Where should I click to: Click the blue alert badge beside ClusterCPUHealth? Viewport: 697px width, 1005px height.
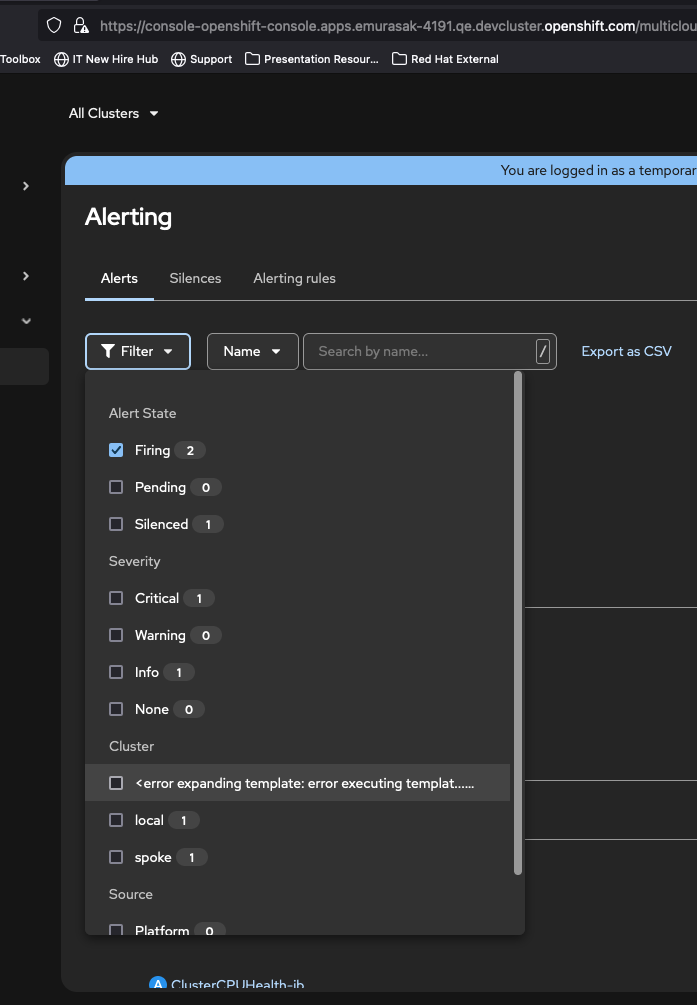[157, 985]
